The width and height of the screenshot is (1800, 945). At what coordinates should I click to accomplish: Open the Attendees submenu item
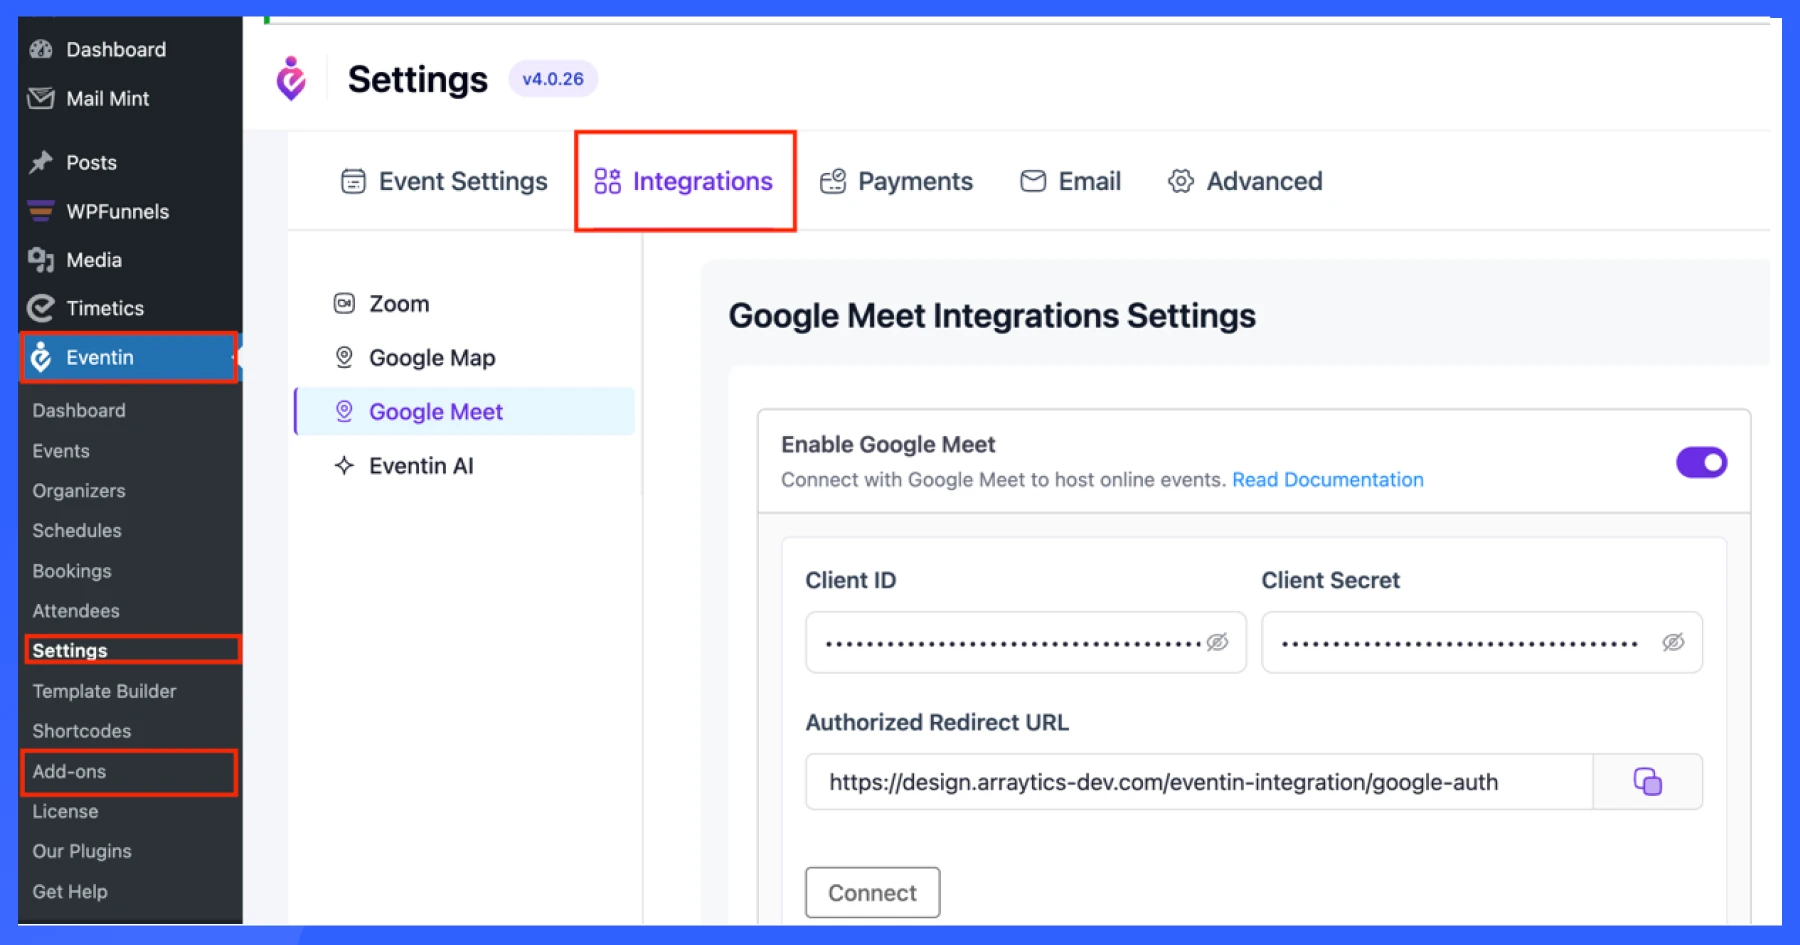click(76, 611)
